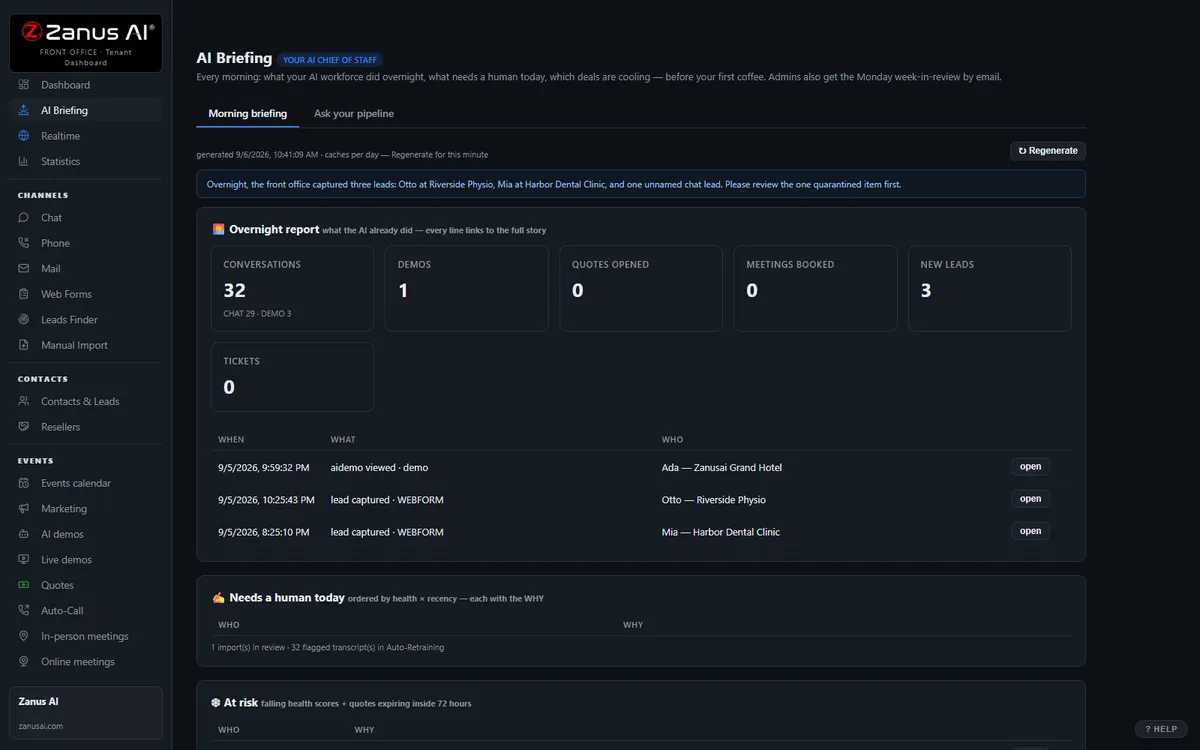Click the Web Forms clipboard icon
The width and height of the screenshot is (1200, 750).
[24, 294]
